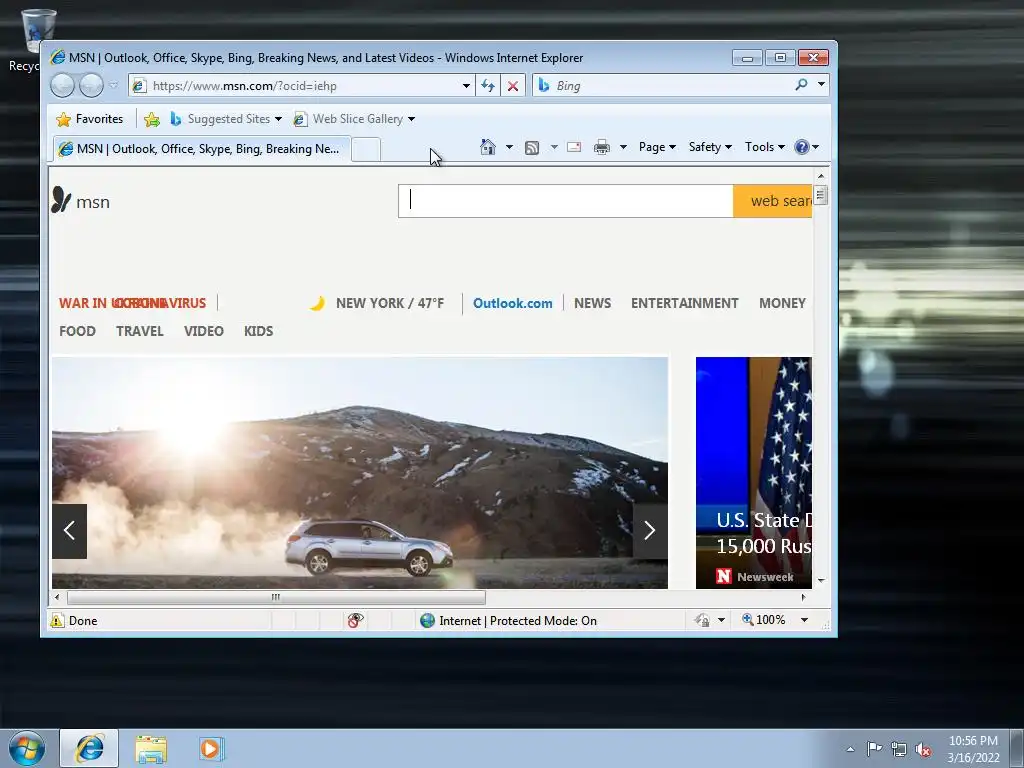Click the horizontal scrollbar thumb
1024x768 pixels.
point(276,597)
